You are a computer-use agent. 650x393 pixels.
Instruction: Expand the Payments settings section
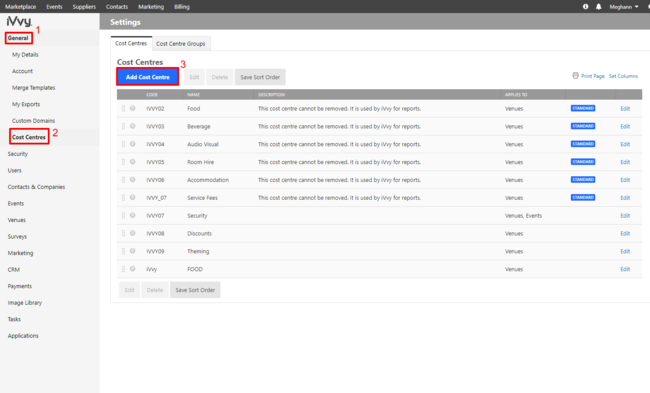(19, 286)
